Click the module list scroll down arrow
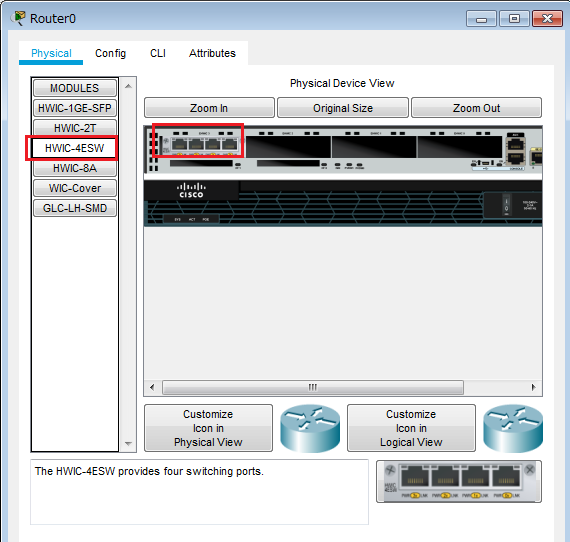570x542 pixels. tap(128, 443)
